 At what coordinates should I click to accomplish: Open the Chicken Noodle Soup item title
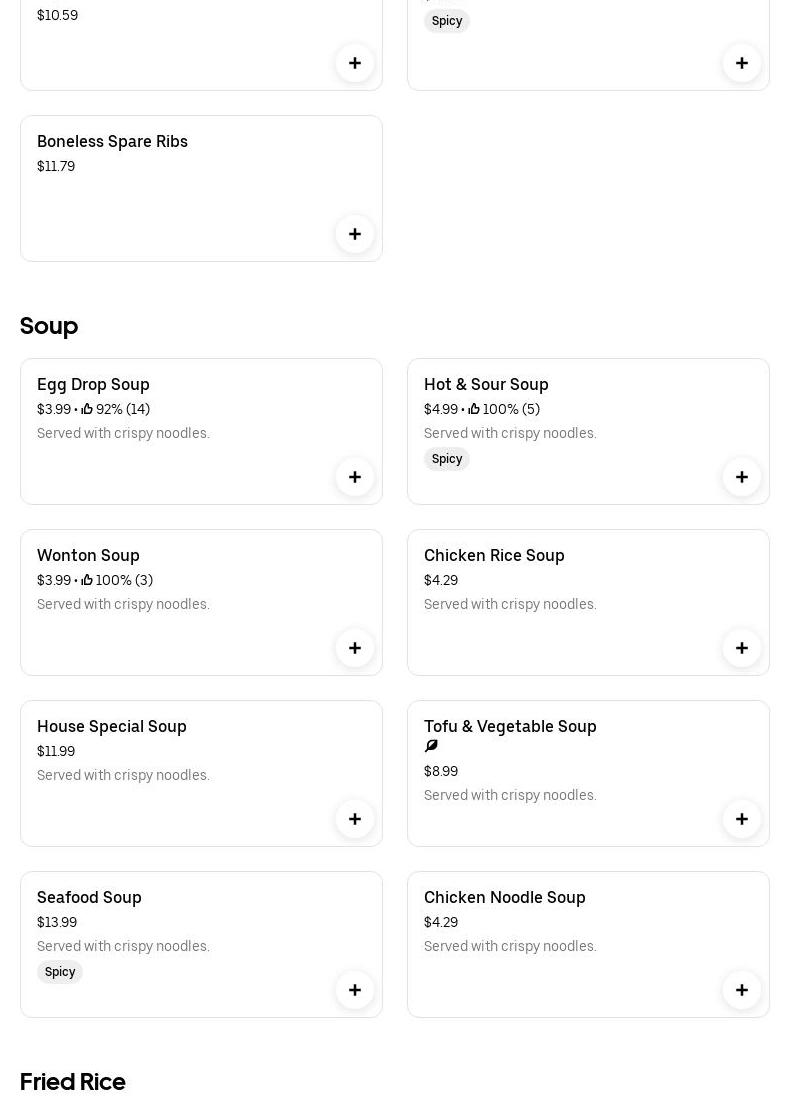click(504, 897)
